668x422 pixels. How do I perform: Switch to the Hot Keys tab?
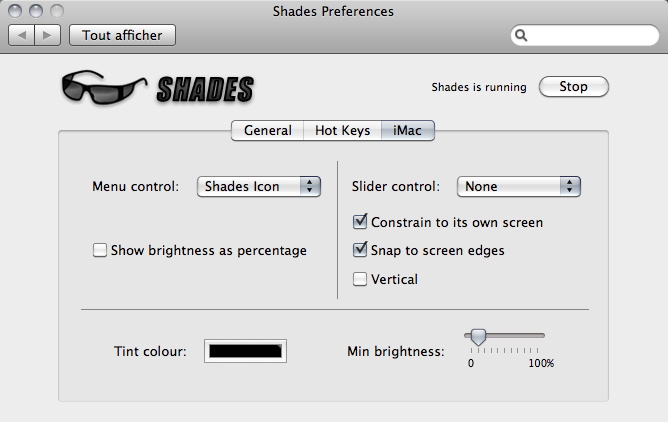click(343, 130)
